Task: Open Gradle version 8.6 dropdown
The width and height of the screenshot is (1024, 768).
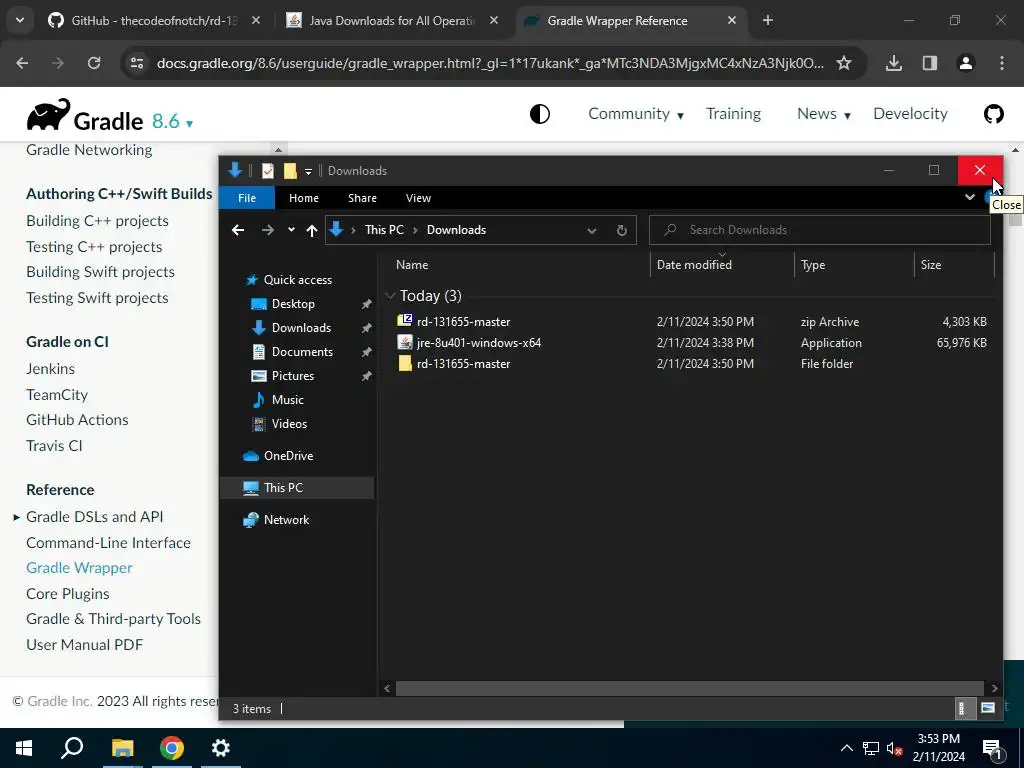Action: [x=172, y=121]
